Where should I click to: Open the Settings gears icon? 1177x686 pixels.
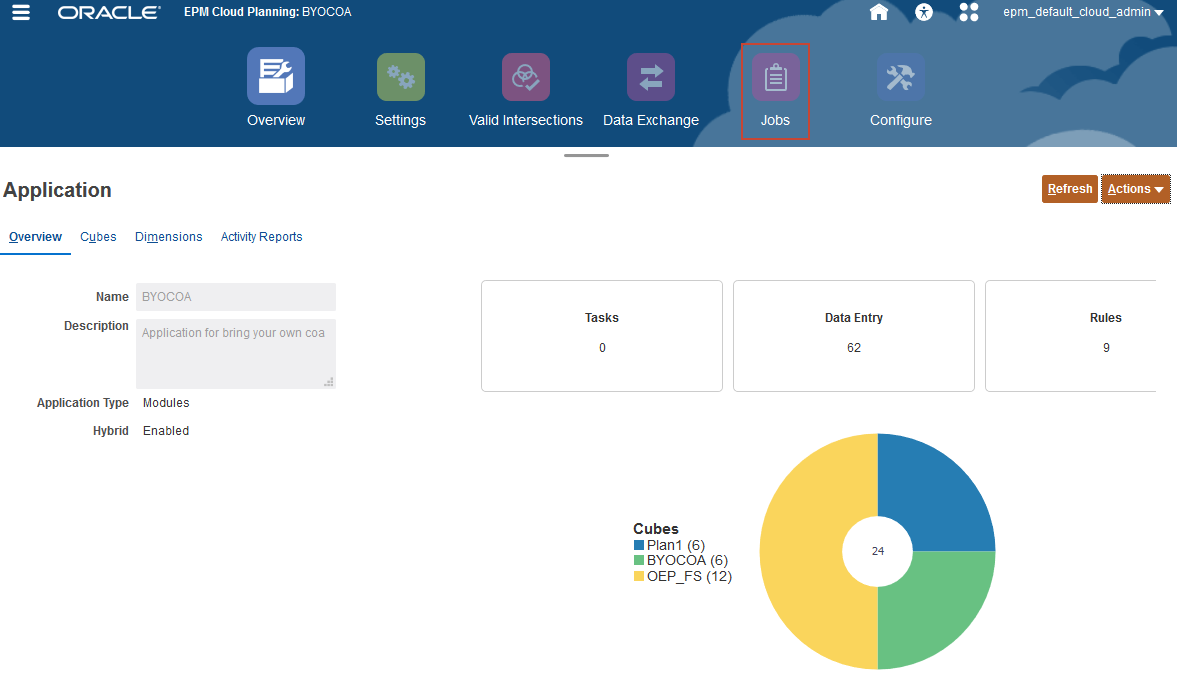click(x=401, y=77)
